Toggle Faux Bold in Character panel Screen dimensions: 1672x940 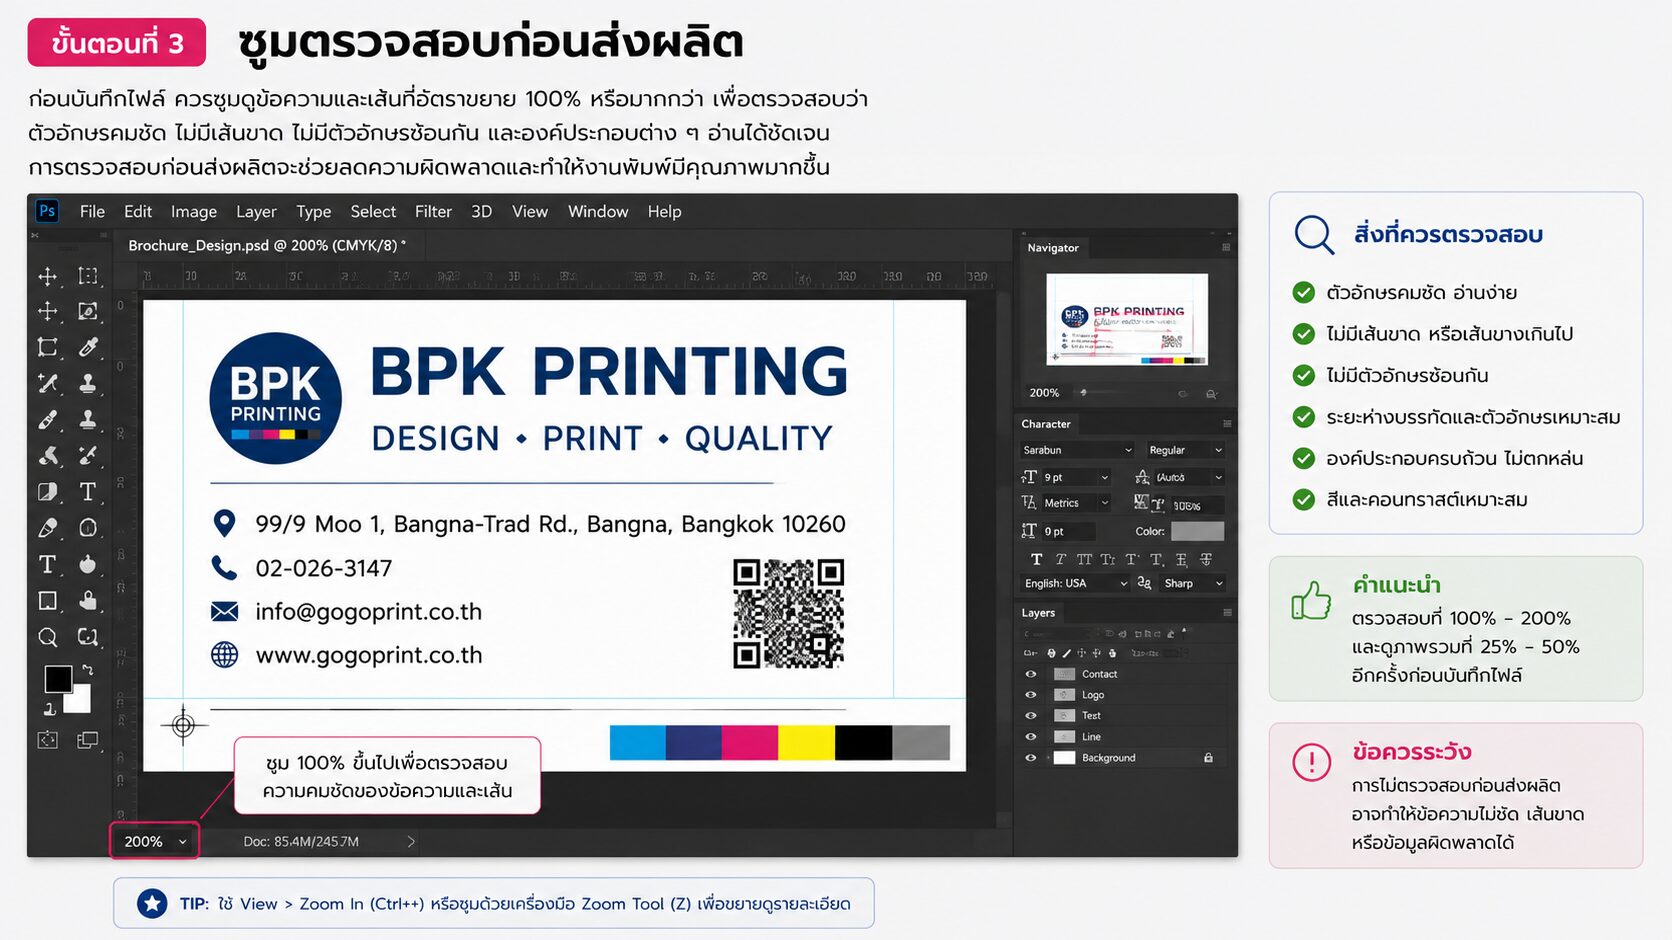pos(1036,559)
